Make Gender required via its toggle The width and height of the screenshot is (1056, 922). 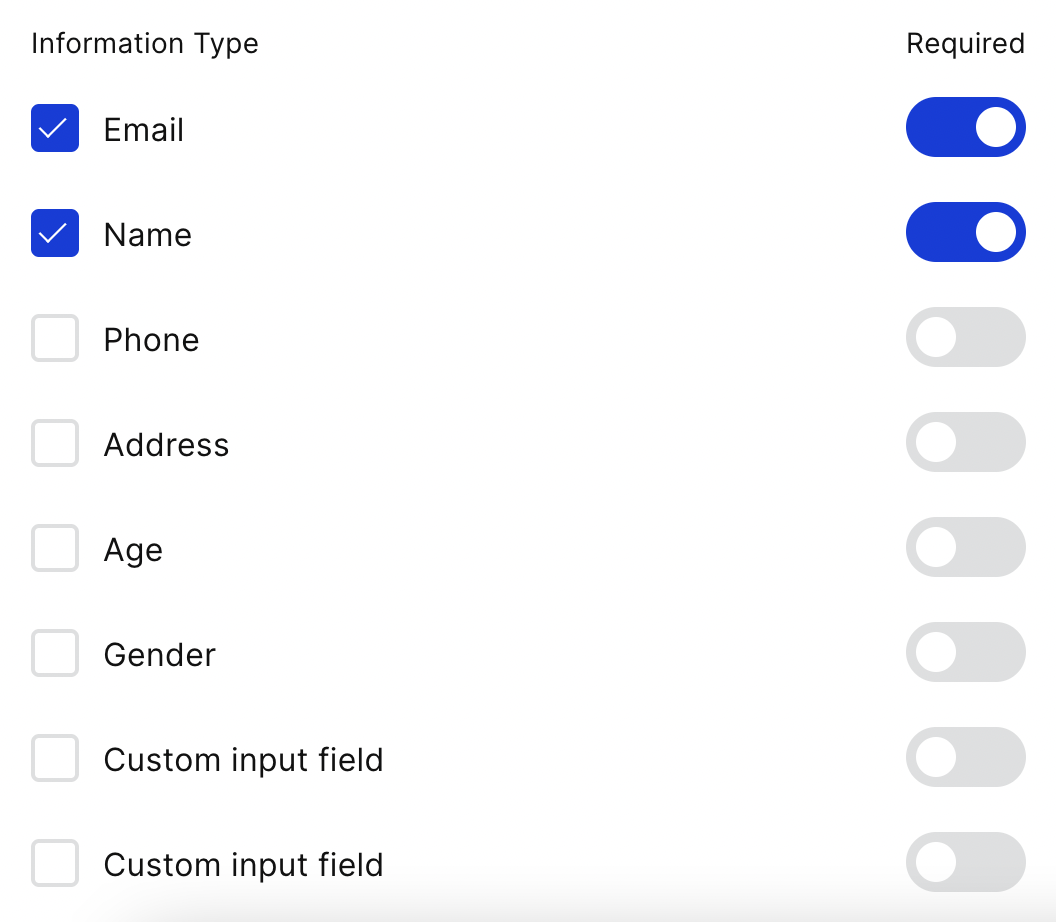pos(966,653)
